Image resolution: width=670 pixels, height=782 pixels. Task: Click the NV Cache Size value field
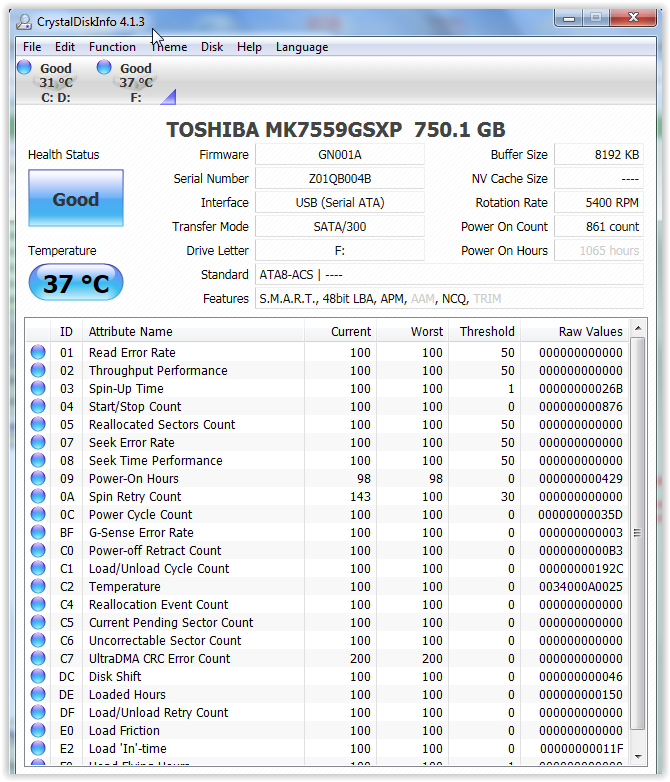[x=599, y=179]
